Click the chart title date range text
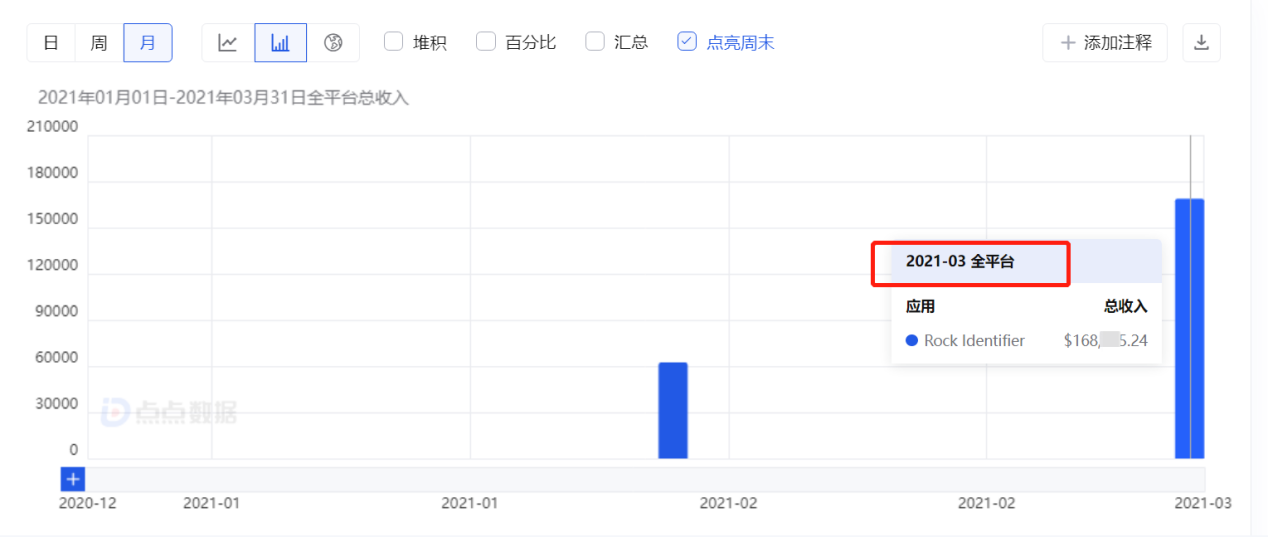1268x537 pixels. (223, 98)
